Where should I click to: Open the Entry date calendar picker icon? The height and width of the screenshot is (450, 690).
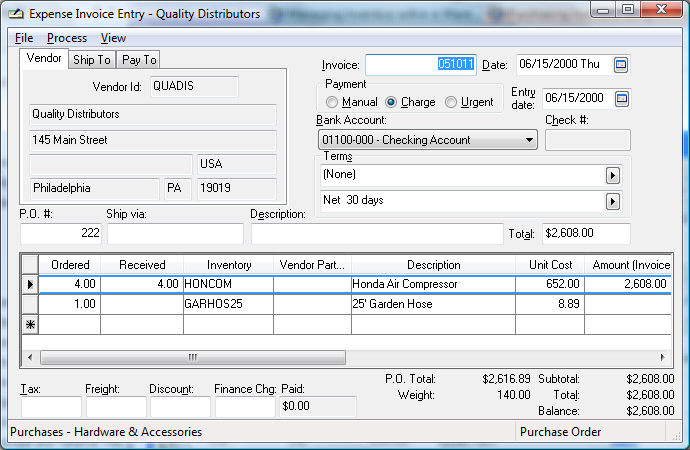pos(621,99)
